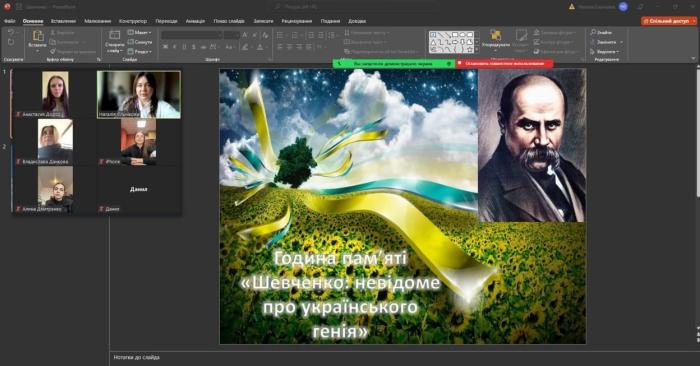Image resolution: width=700 pixels, height=366 pixels.
Task: Switch to the Малювання (Draw) tab
Action: (97, 21)
